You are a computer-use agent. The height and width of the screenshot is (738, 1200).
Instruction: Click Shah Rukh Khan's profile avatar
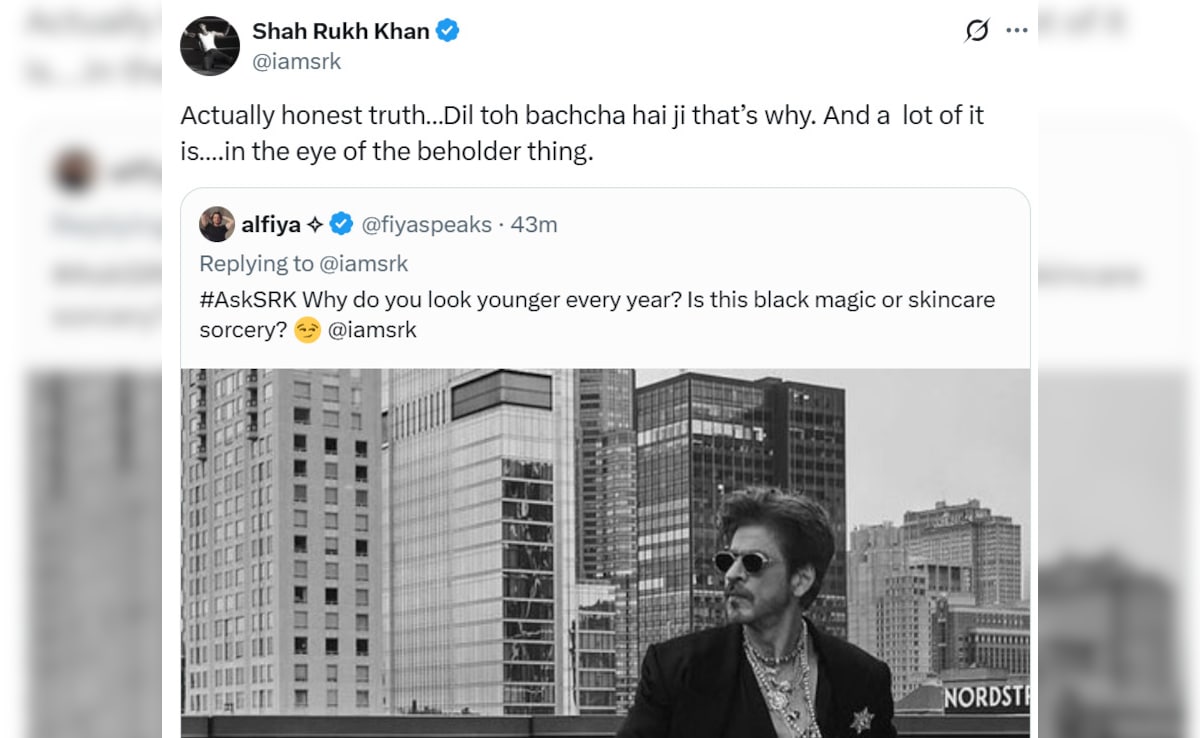coord(209,45)
